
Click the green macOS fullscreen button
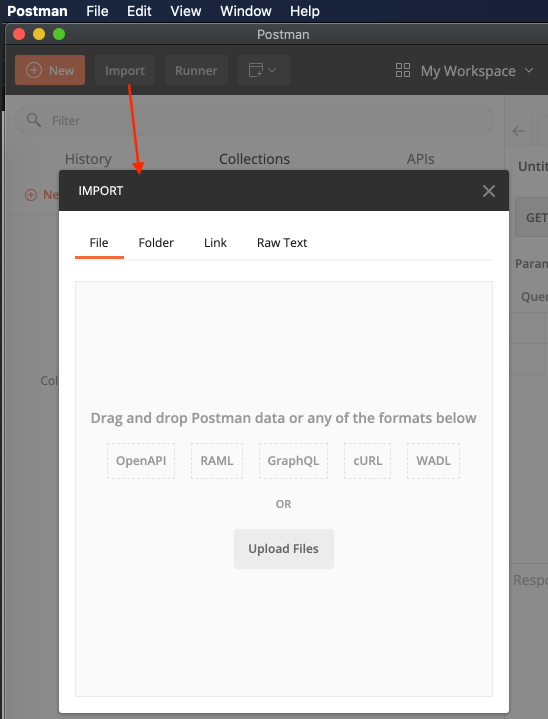[x=59, y=34]
